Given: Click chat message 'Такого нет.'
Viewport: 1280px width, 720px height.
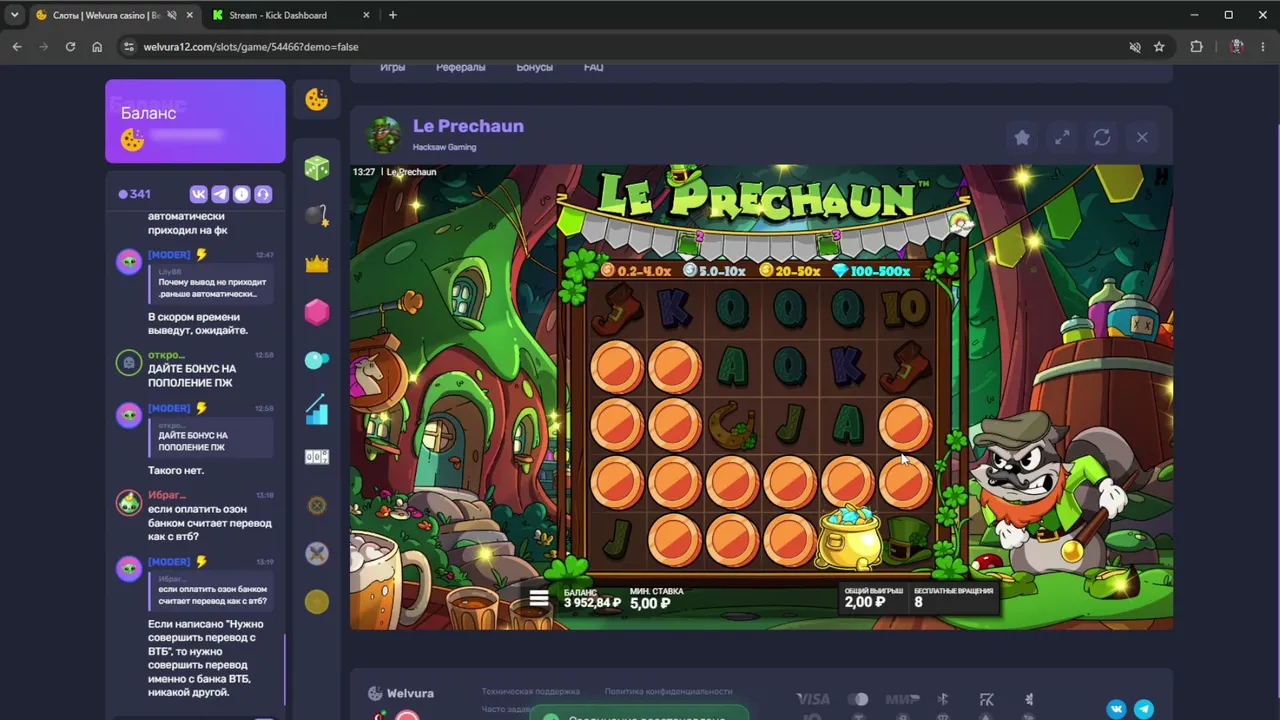Looking at the screenshot, I should pos(176,470).
